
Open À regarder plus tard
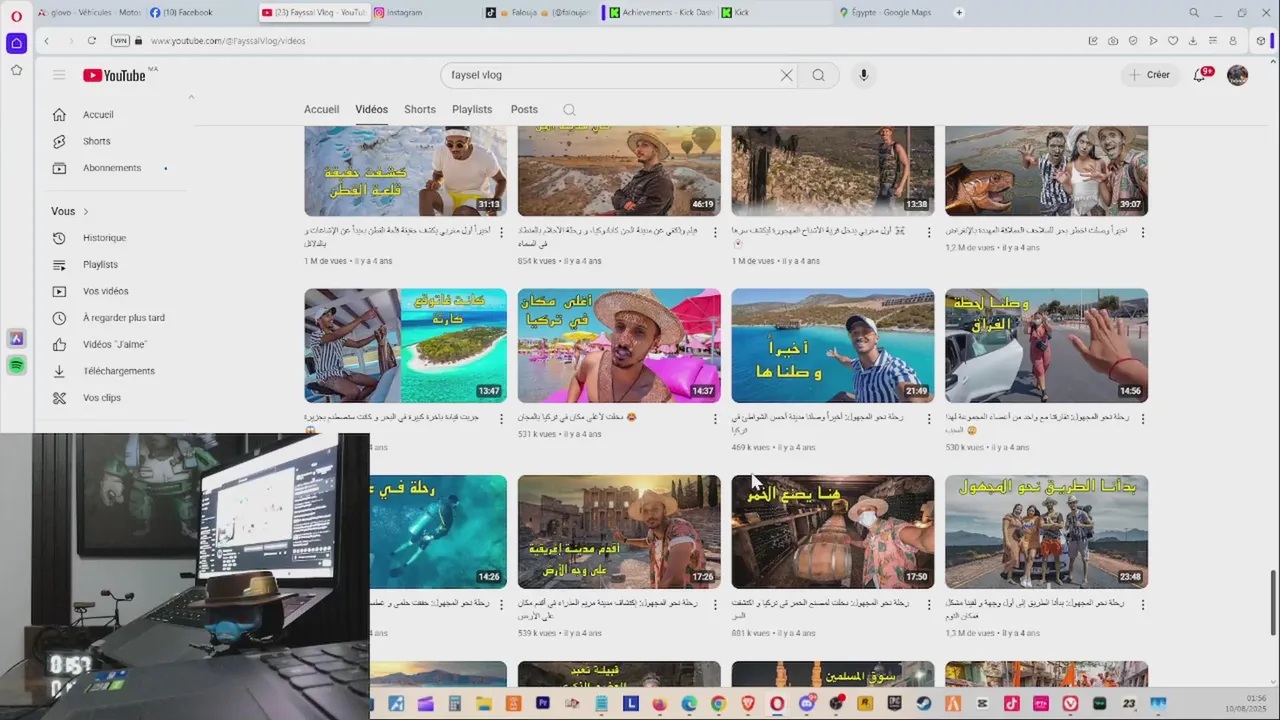pos(123,318)
